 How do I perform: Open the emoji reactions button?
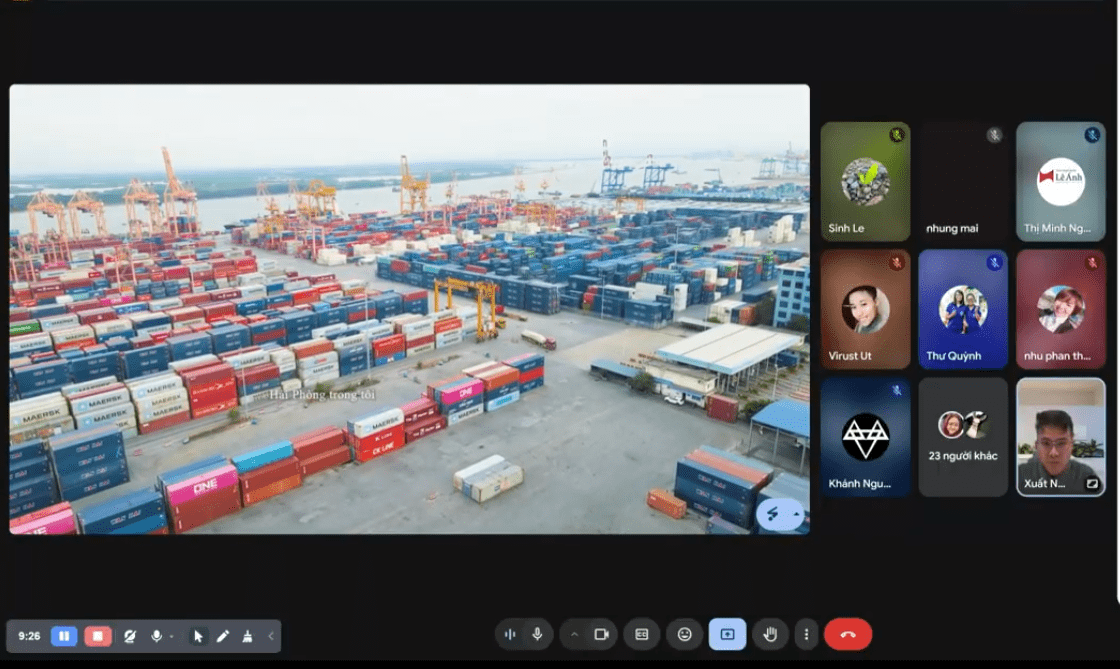click(685, 634)
